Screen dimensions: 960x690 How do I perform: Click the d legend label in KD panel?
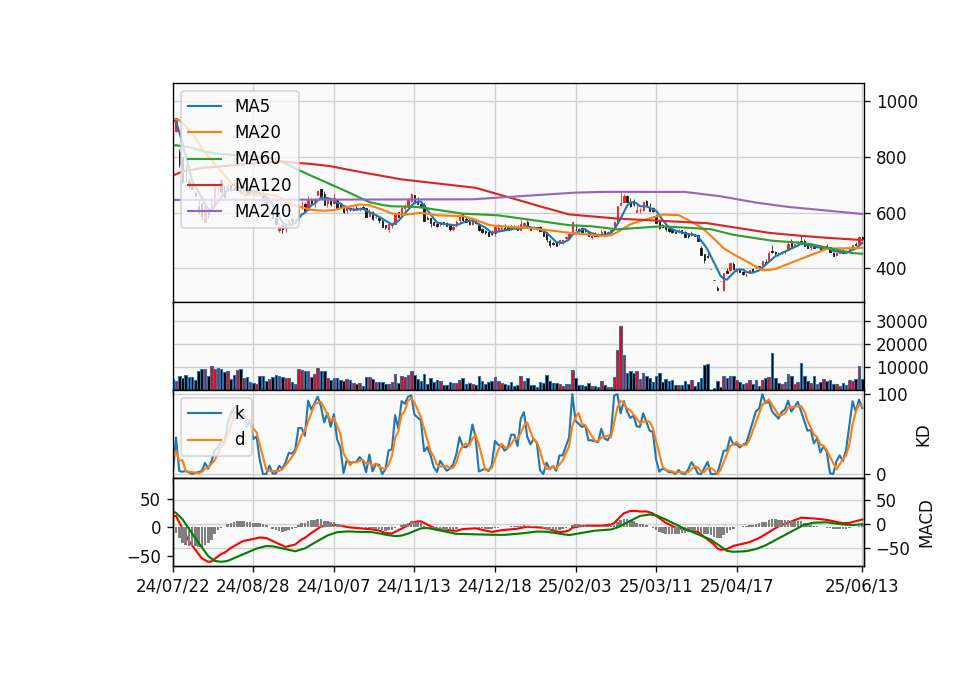240,439
